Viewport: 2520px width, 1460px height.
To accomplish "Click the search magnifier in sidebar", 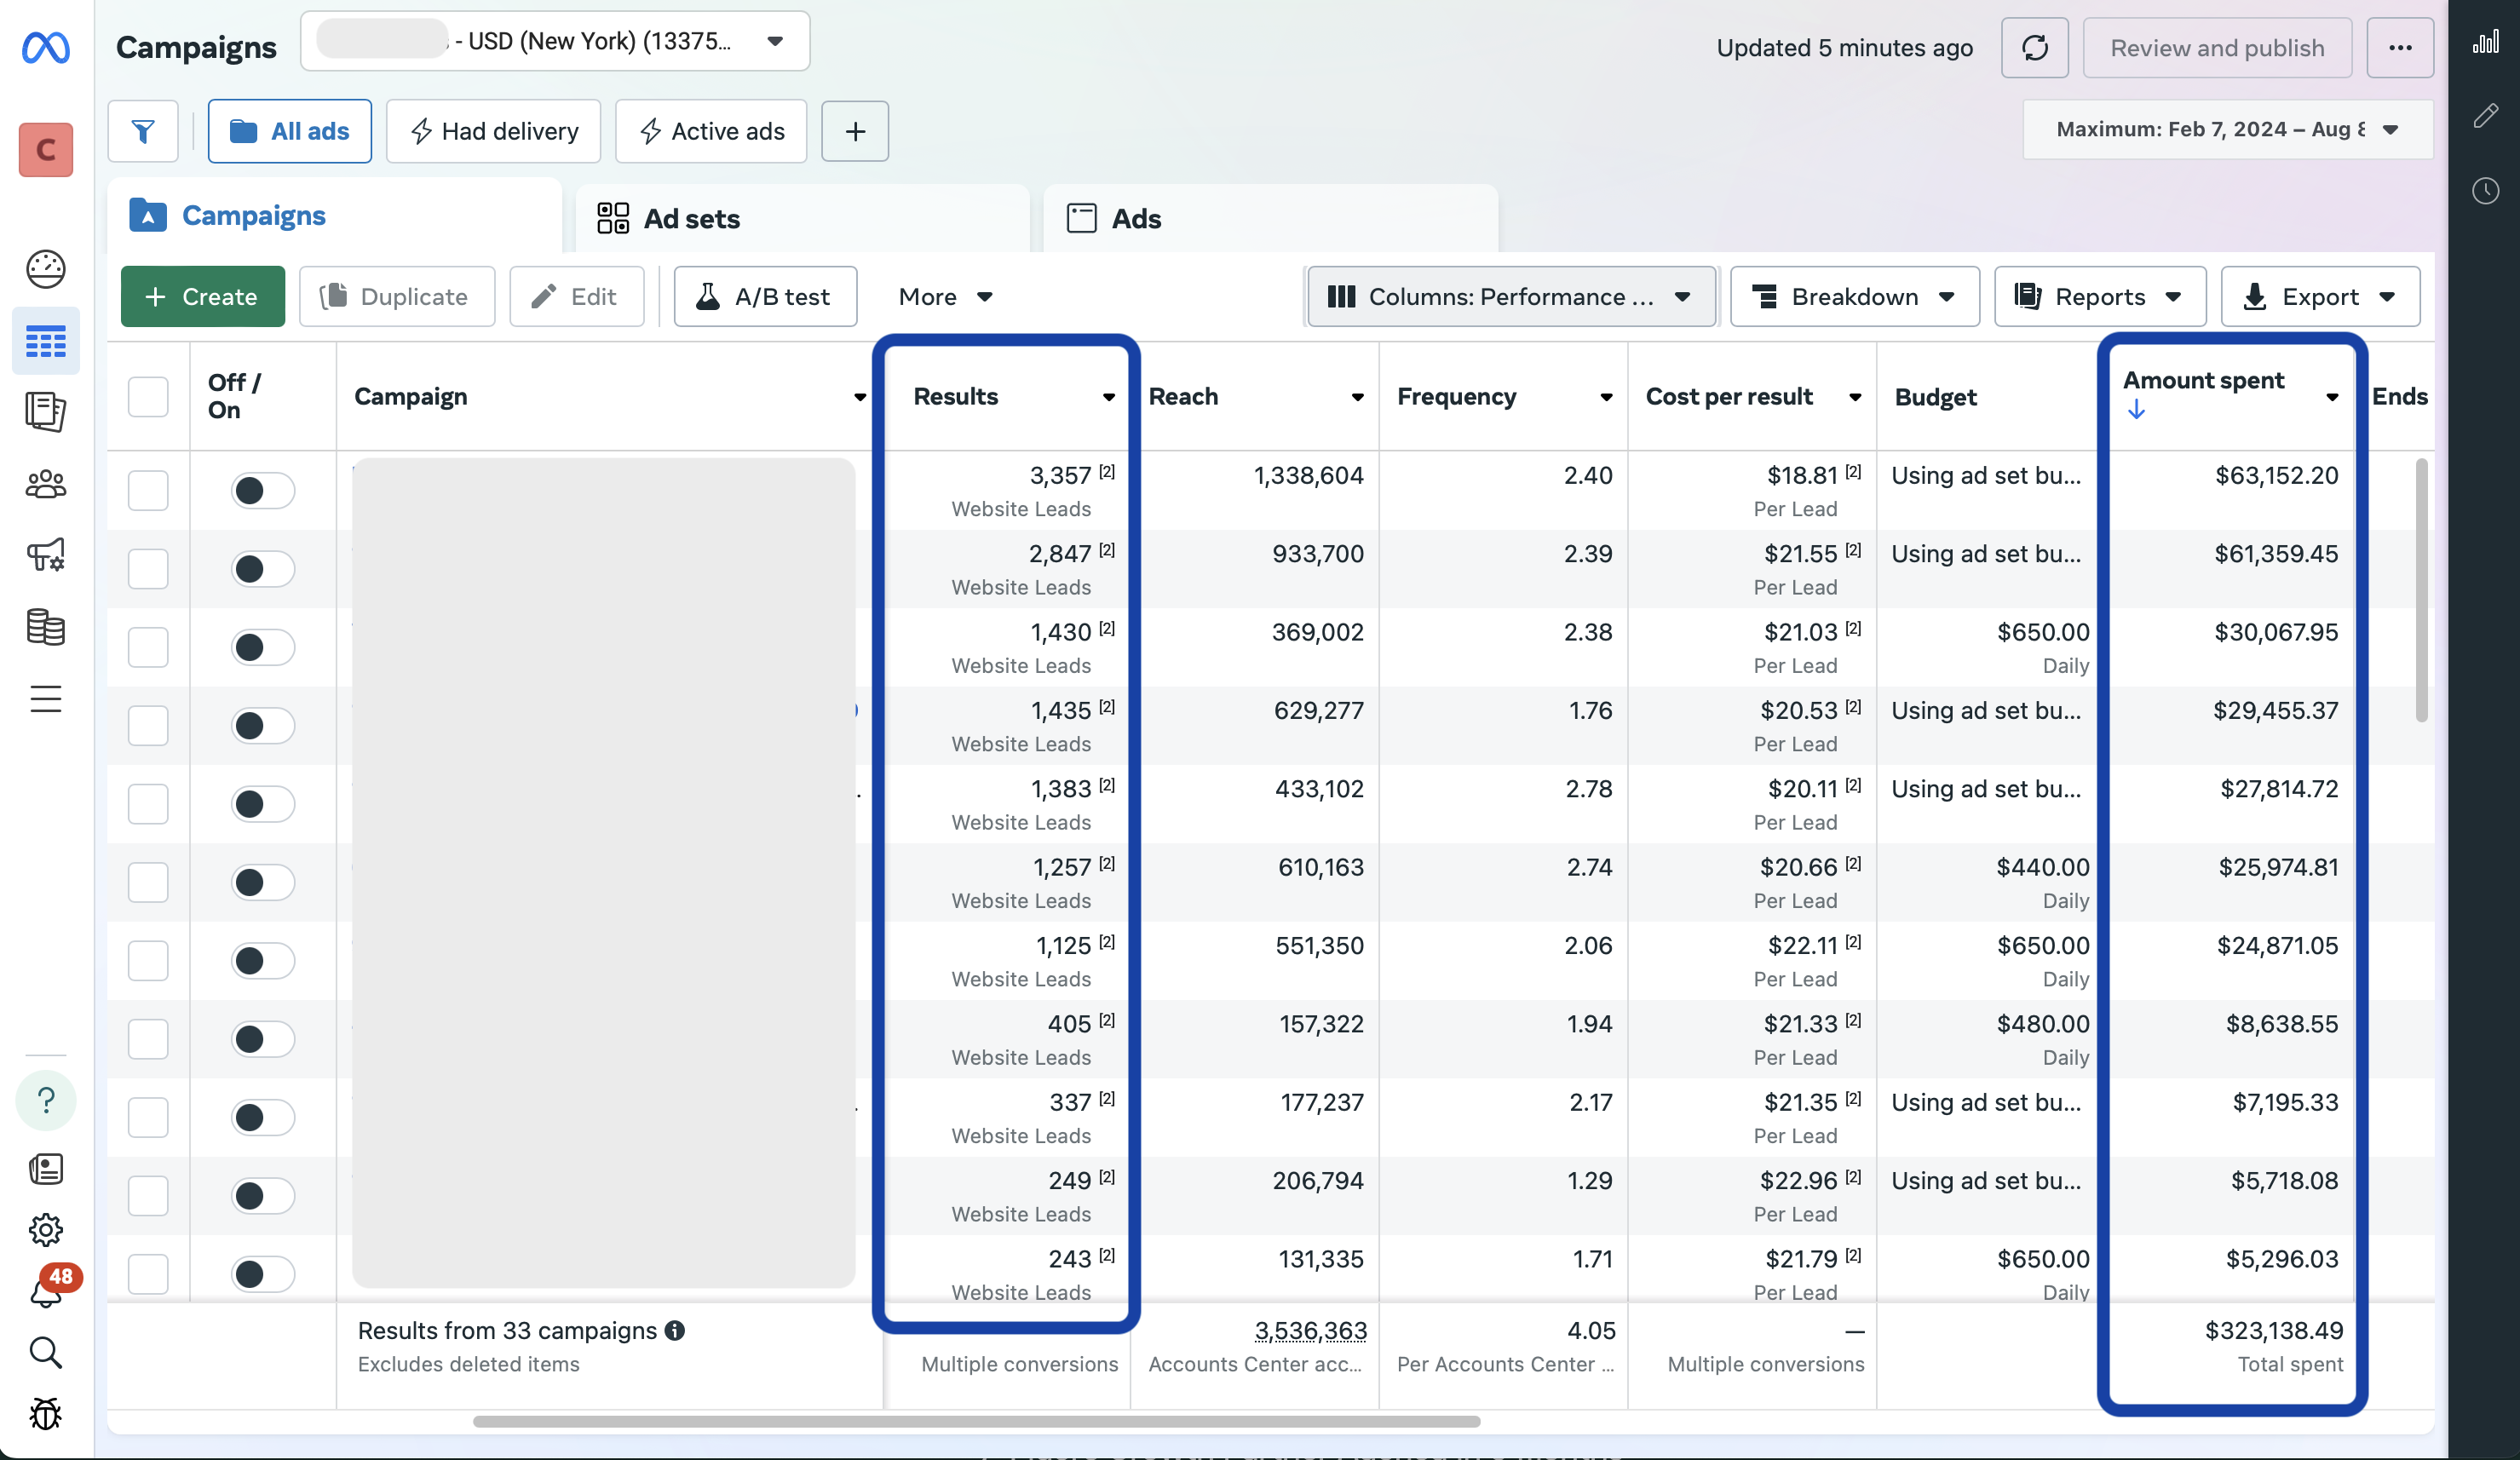I will point(46,1353).
